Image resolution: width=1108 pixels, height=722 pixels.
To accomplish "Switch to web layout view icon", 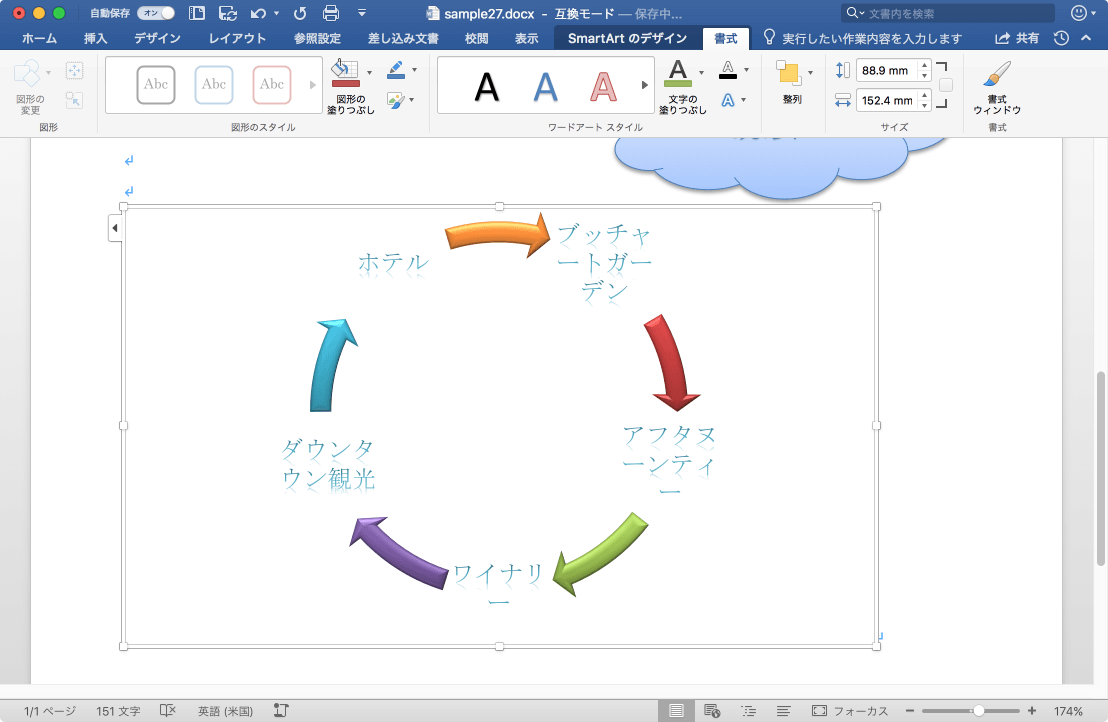I will pyautogui.click(x=712, y=711).
